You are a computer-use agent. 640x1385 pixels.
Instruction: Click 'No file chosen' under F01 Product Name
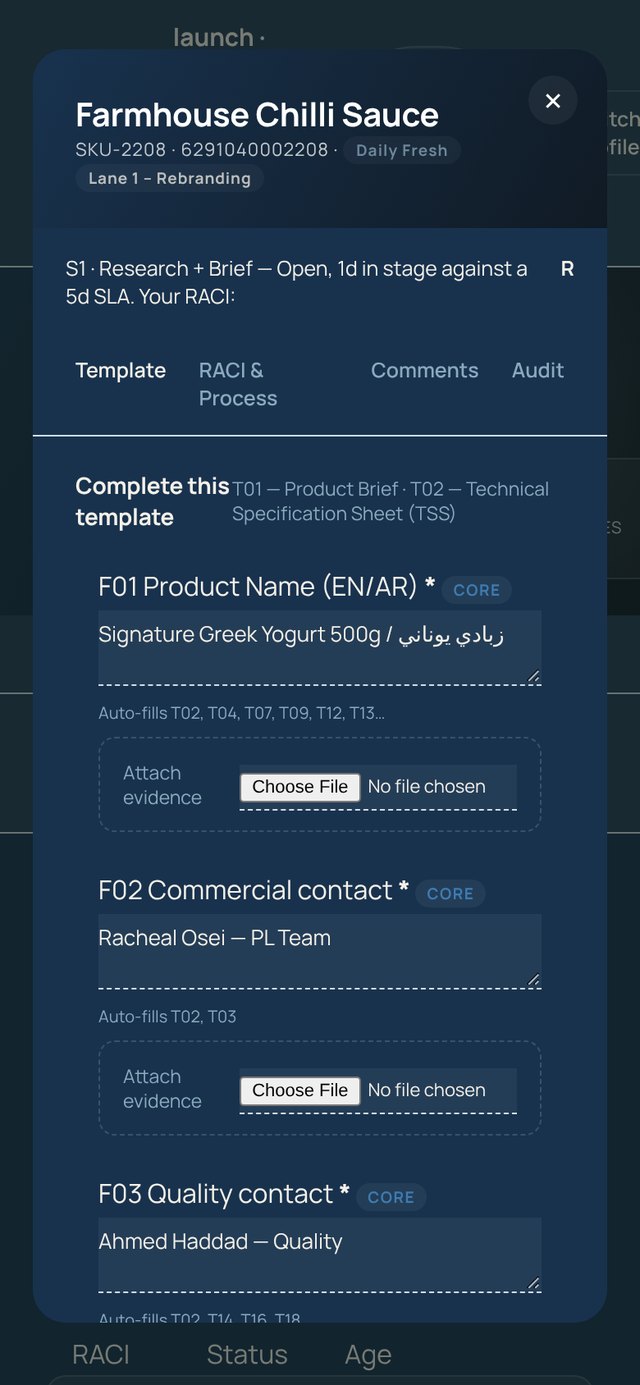point(427,787)
